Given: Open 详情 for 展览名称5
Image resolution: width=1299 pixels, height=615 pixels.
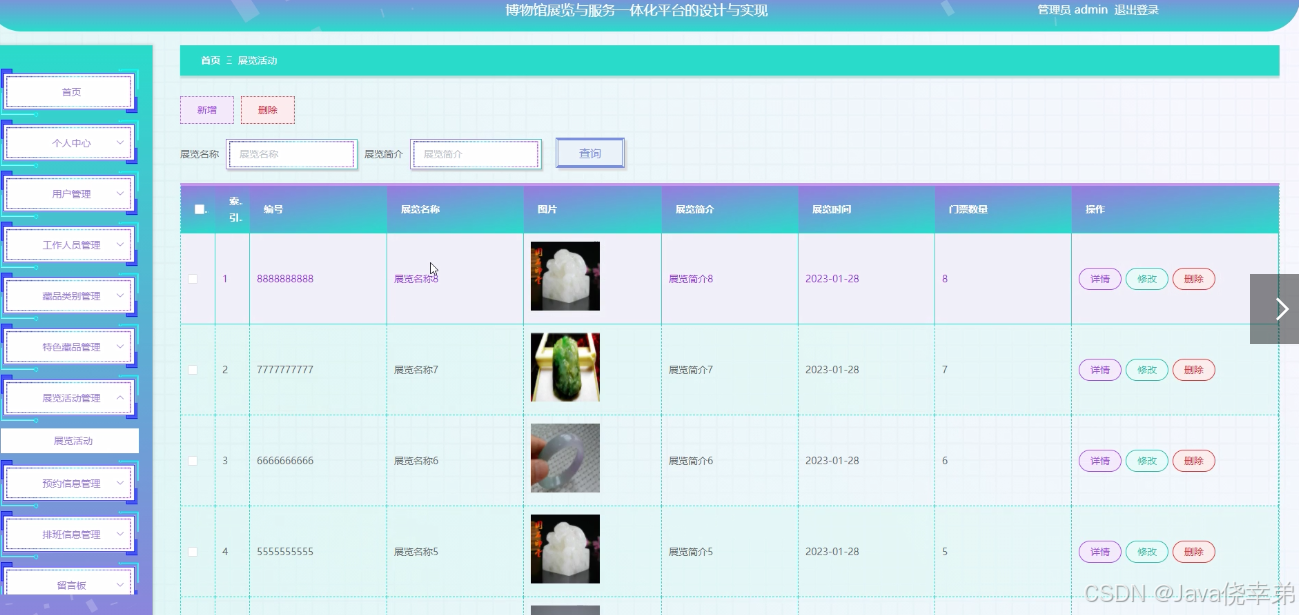Looking at the screenshot, I should tap(1100, 552).
